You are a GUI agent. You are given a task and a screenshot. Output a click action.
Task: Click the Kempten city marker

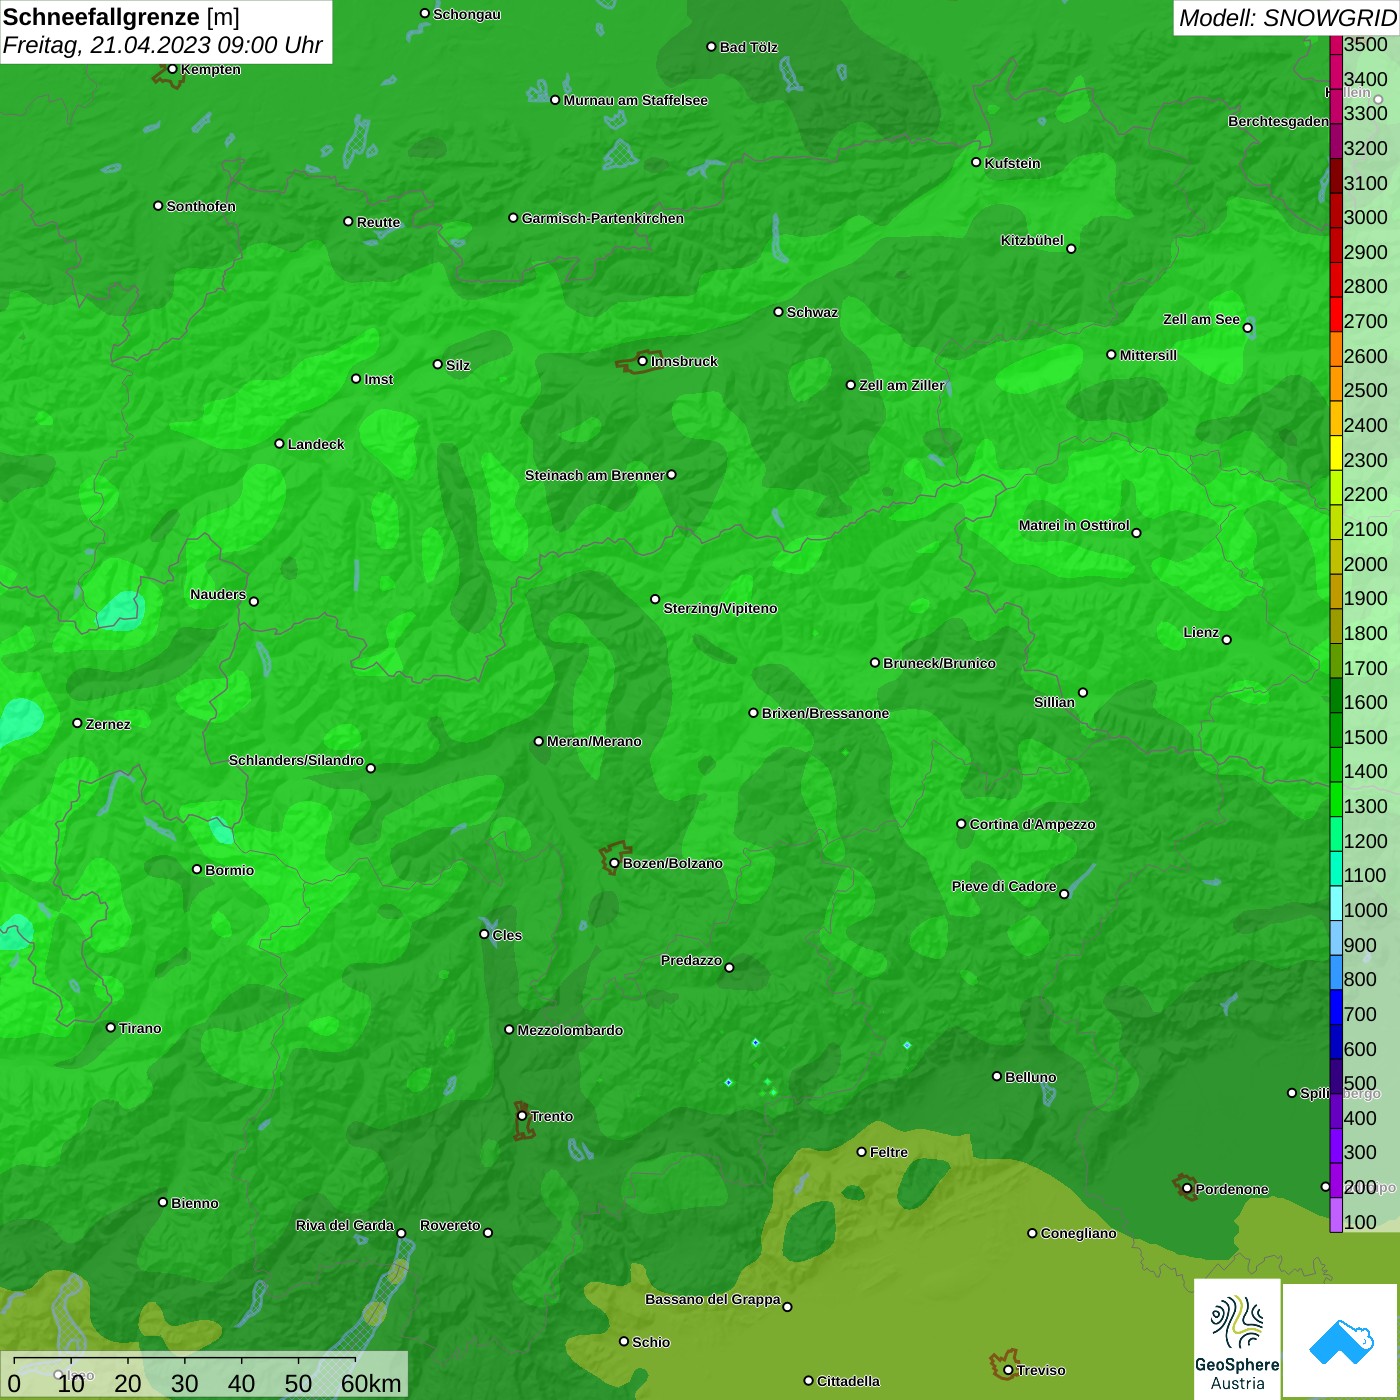(172, 69)
